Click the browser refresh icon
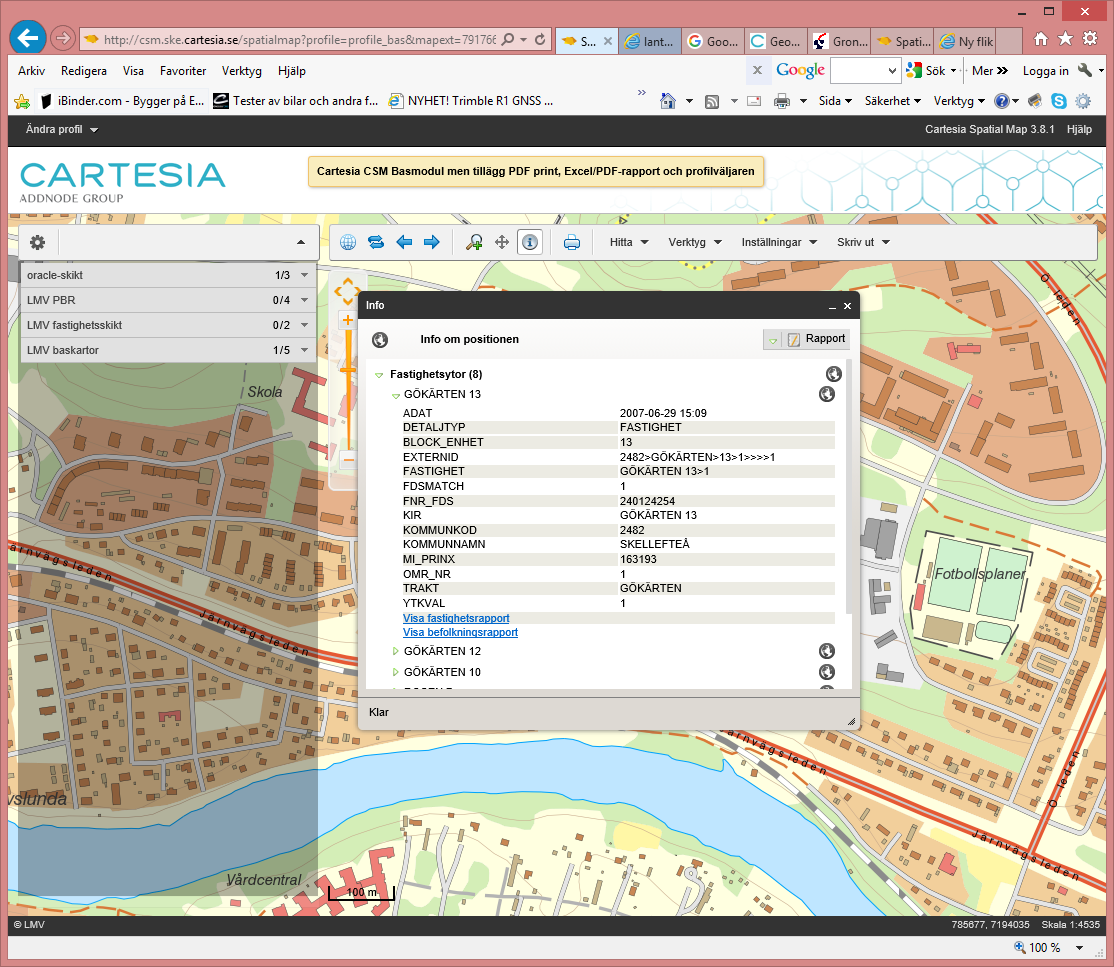The image size is (1114, 967). point(540,40)
